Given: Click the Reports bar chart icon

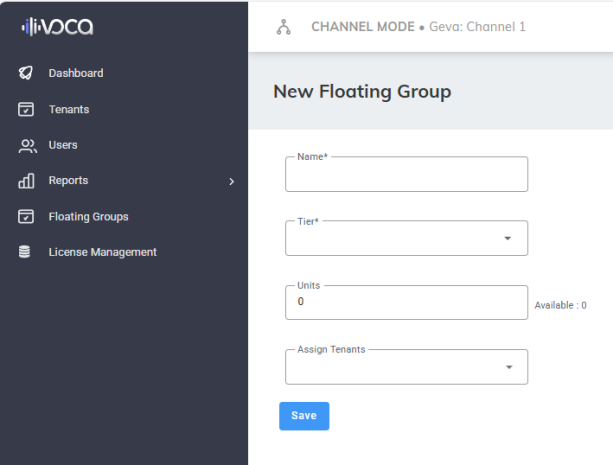Looking at the screenshot, I should pyautogui.click(x=27, y=181).
